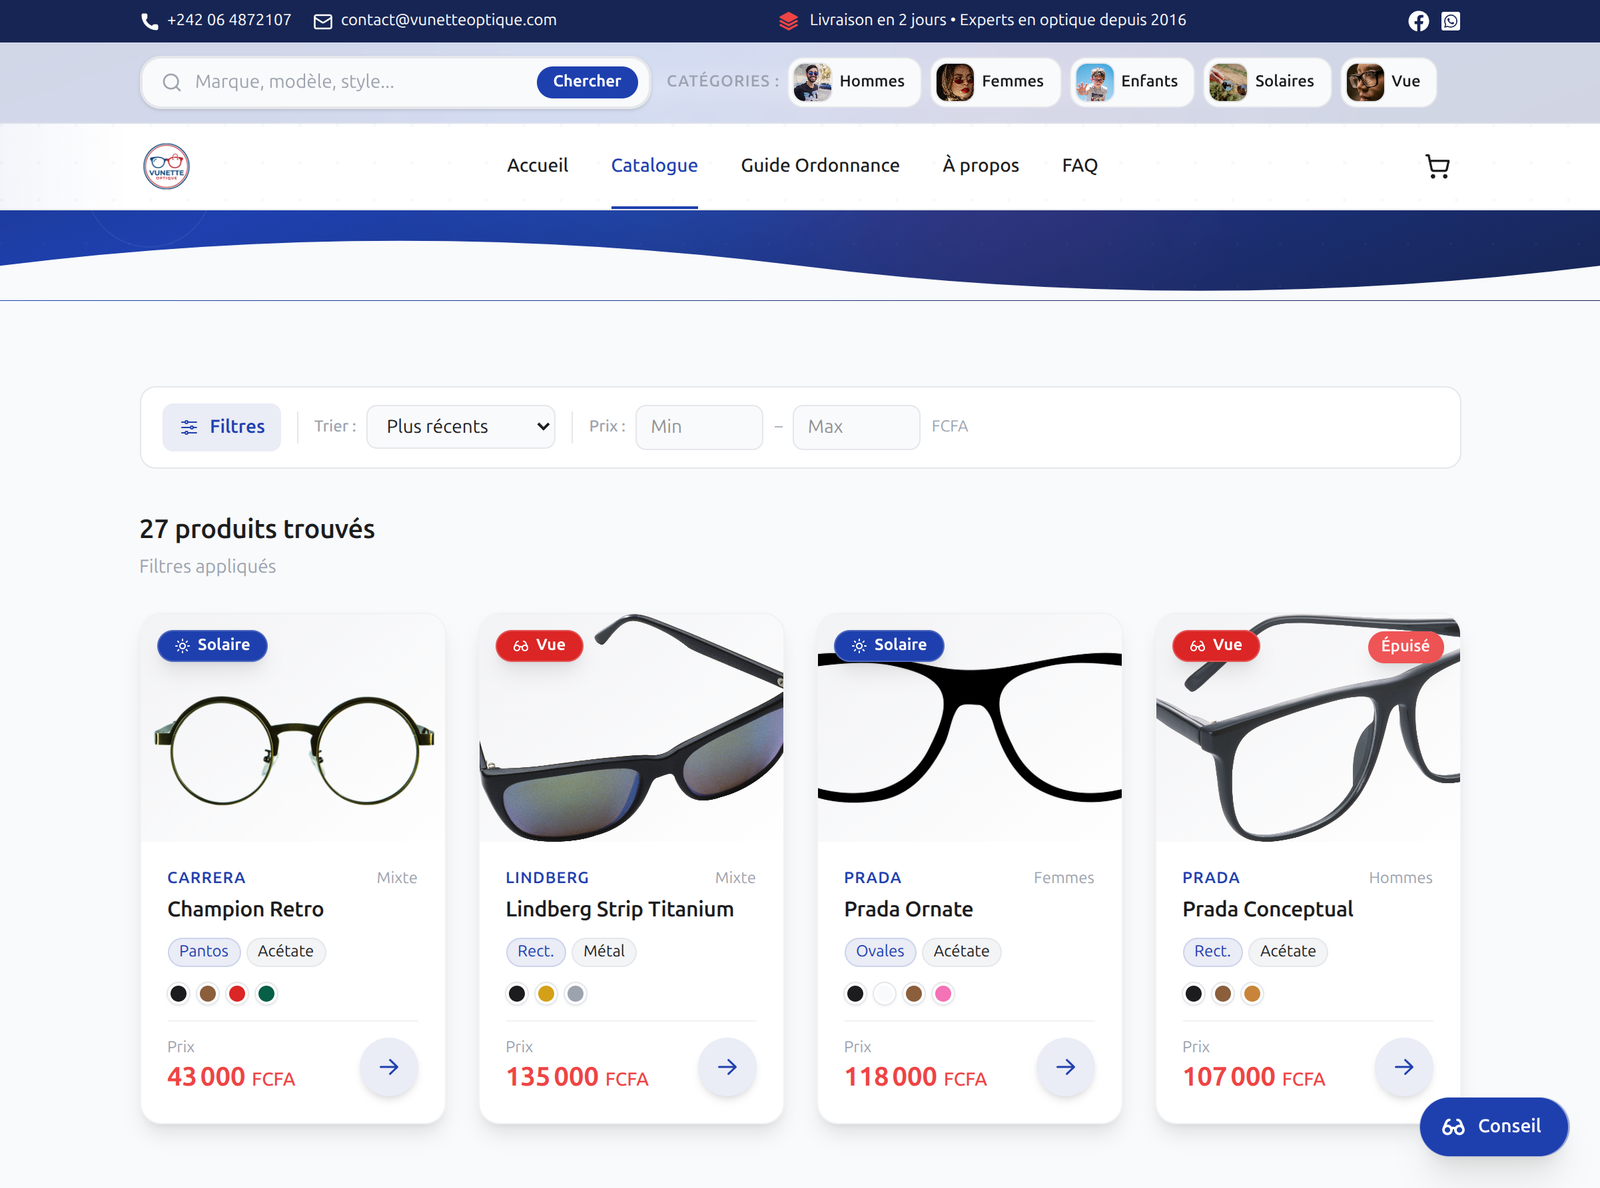Click the delivery stack icon
The height and width of the screenshot is (1188, 1600).
789,21
